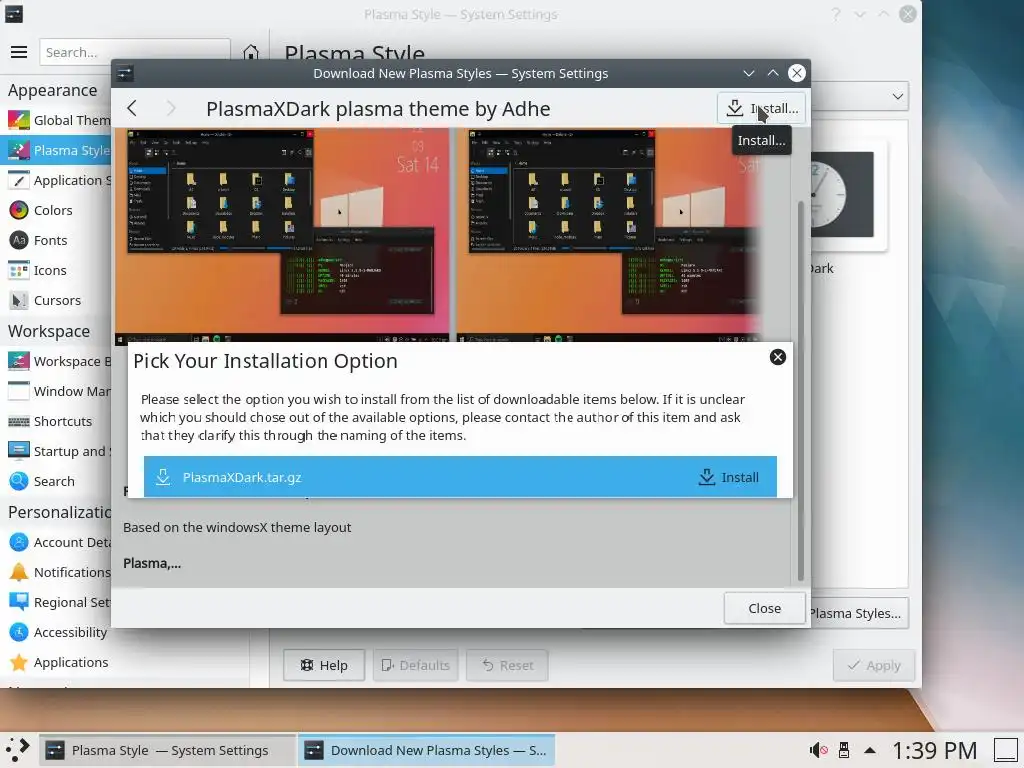The width and height of the screenshot is (1024, 768).
Task: Open the Search settings magnifier icon
Action: click(18, 481)
